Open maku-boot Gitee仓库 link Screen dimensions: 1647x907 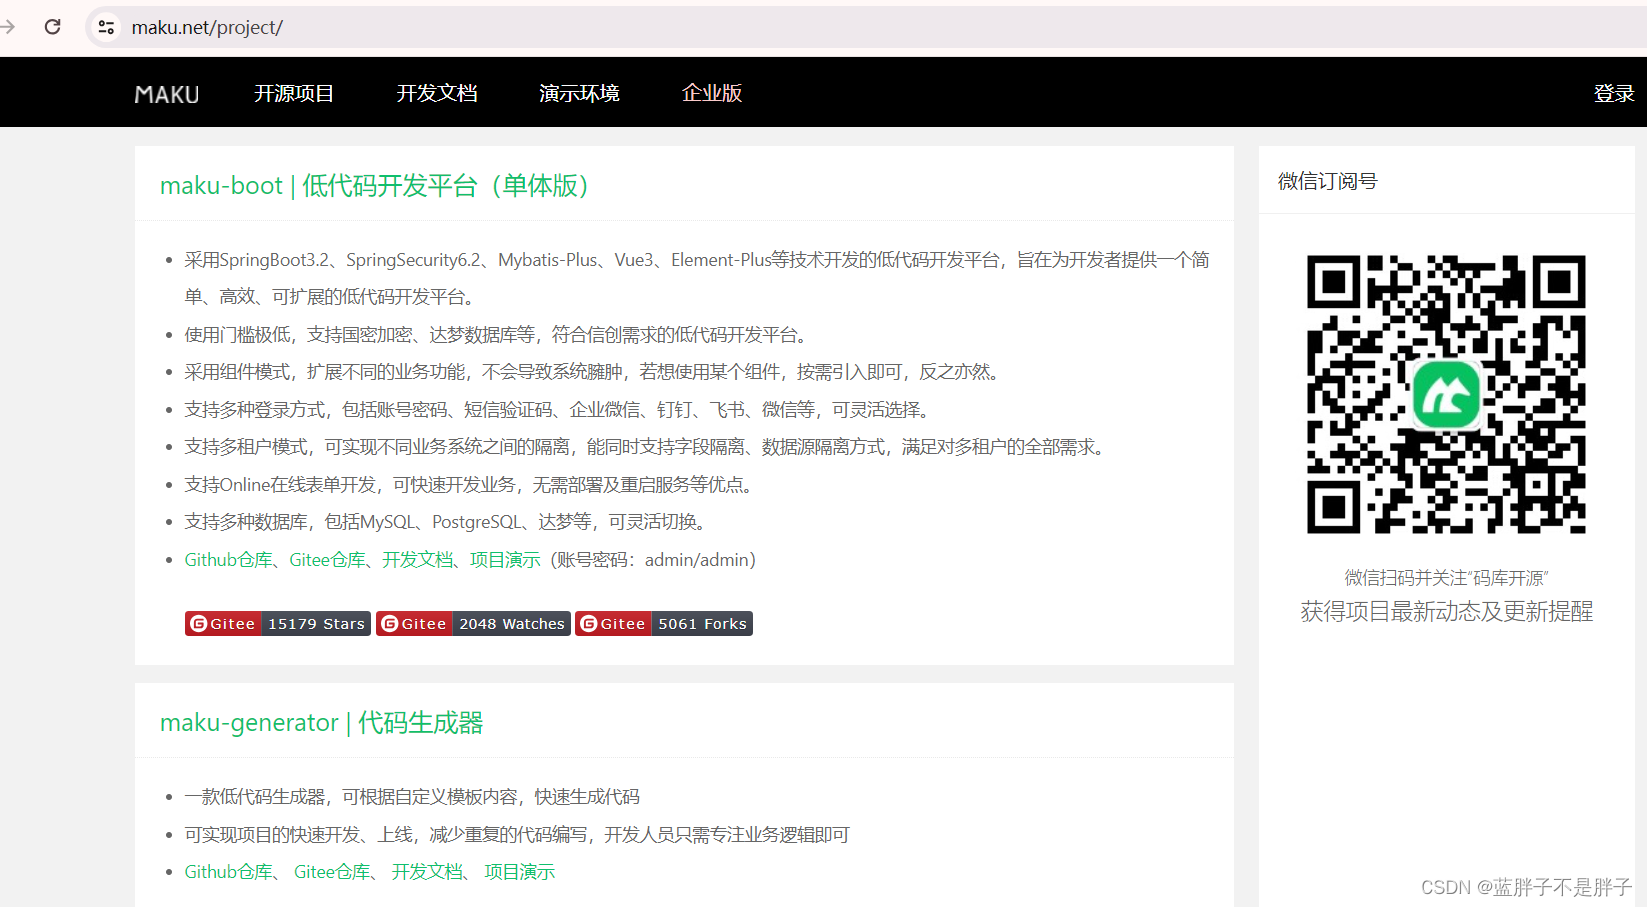tap(327, 560)
